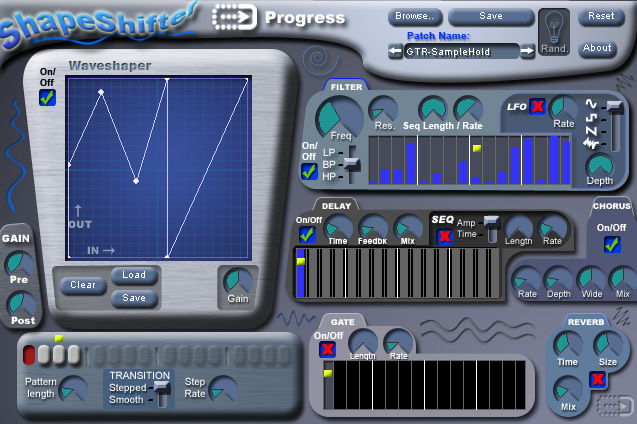Select the random noise LFO waveform icon

(x=591, y=143)
